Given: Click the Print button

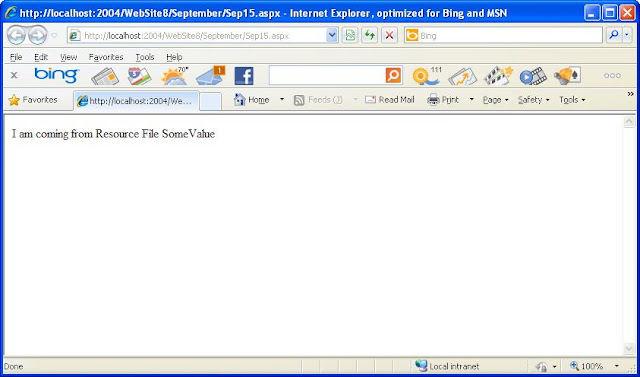Looking at the screenshot, I should point(443,100).
